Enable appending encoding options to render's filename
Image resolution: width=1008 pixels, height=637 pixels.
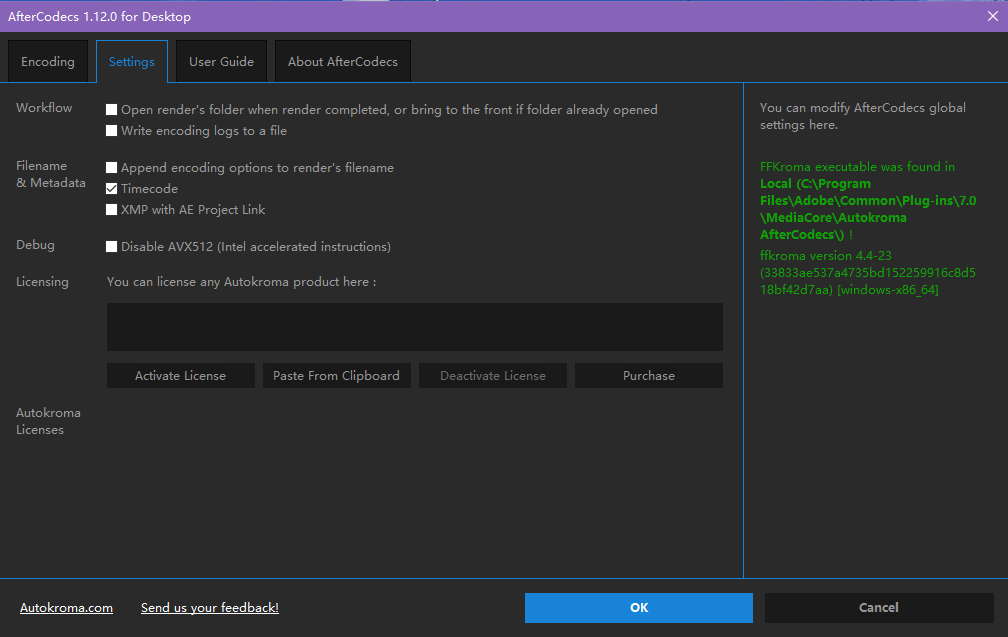[112, 167]
